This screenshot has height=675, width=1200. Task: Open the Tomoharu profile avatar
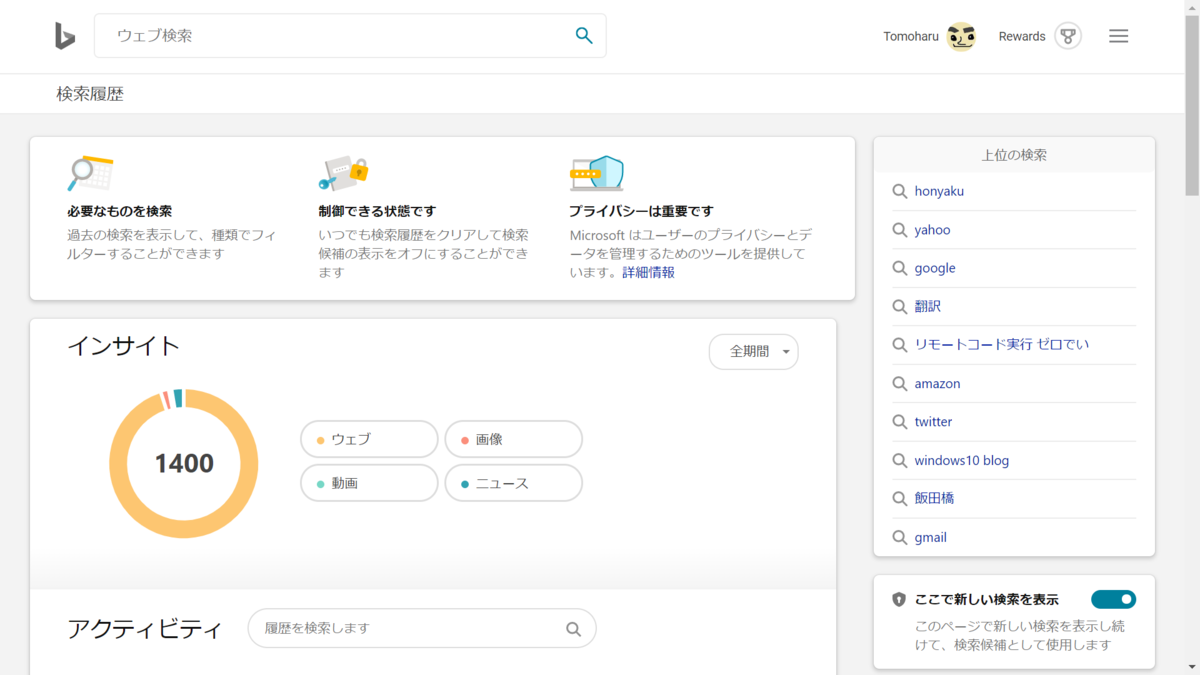click(961, 37)
